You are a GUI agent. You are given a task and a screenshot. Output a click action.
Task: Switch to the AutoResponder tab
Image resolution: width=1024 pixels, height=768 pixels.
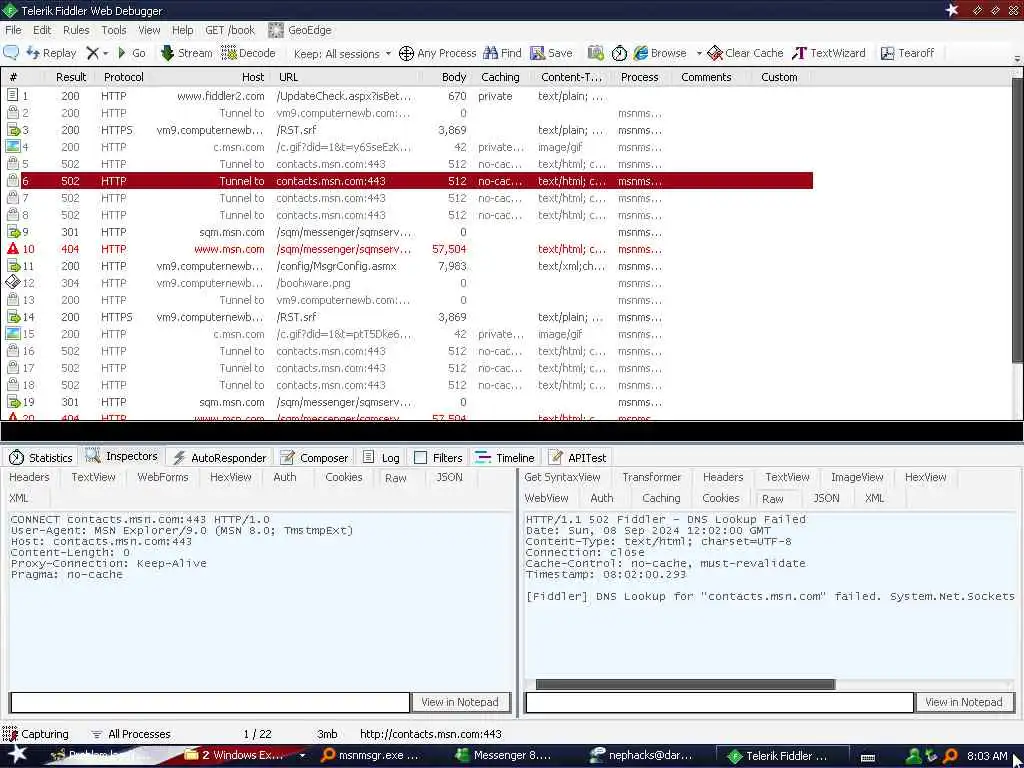[x=220, y=458]
